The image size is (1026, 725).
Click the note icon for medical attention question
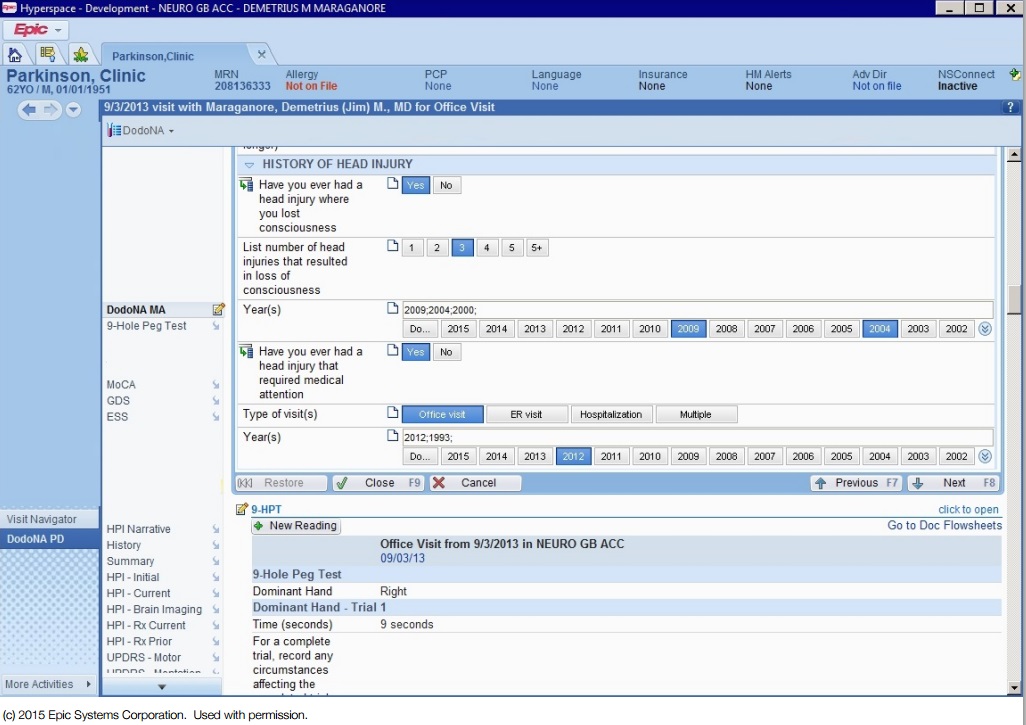pyautogui.click(x=393, y=350)
